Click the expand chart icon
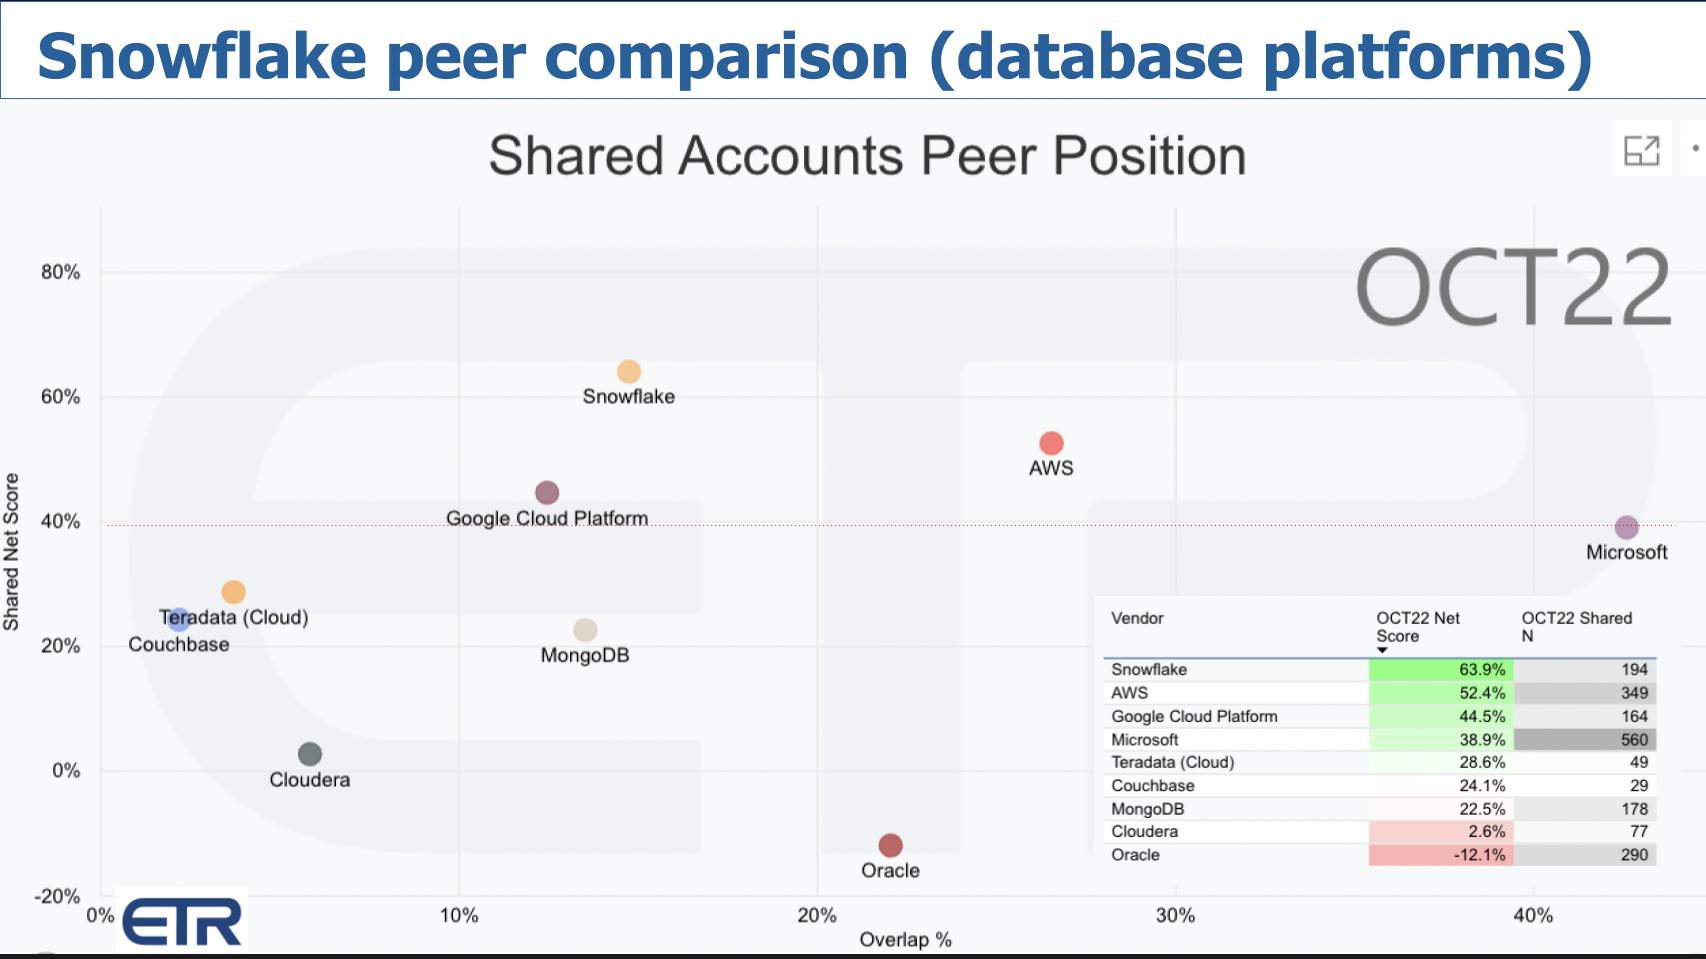The width and height of the screenshot is (1706, 959). 1641,150
